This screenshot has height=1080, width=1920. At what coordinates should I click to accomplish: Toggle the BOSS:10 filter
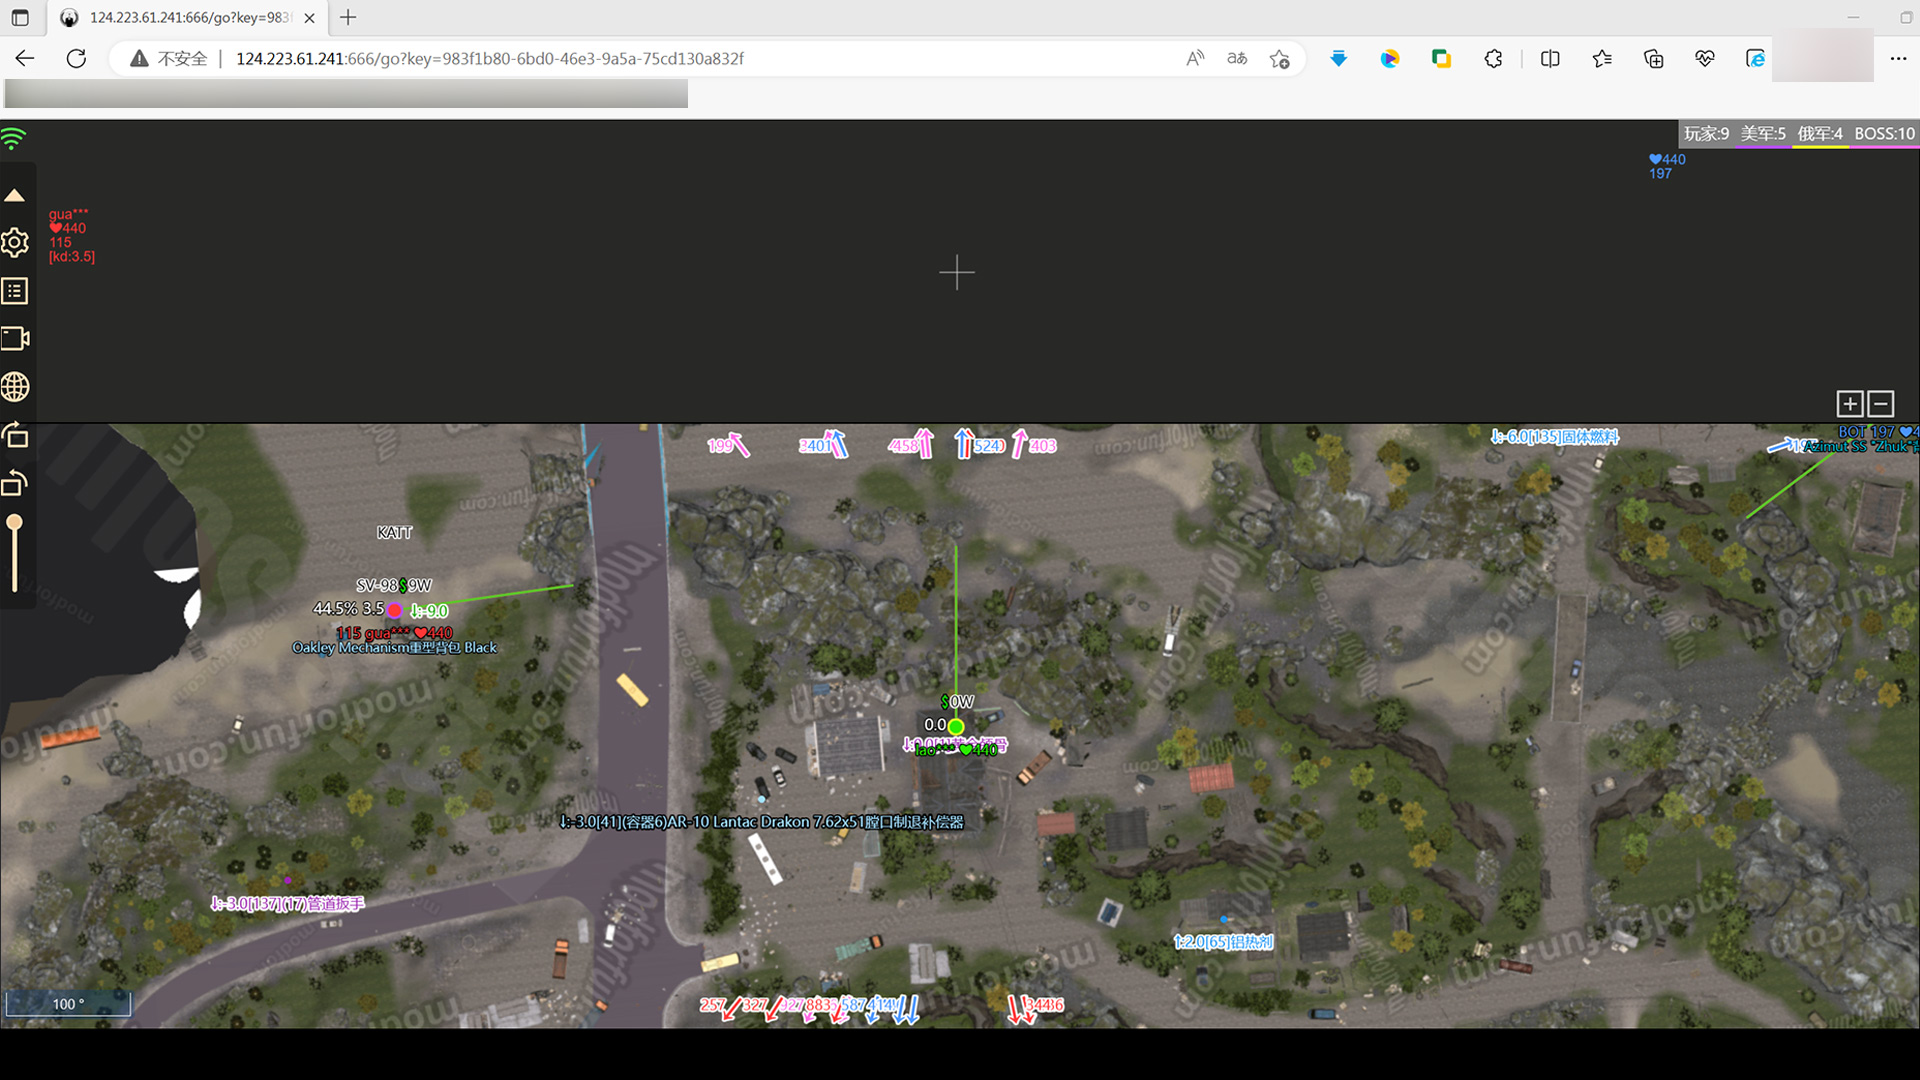click(1884, 134)
